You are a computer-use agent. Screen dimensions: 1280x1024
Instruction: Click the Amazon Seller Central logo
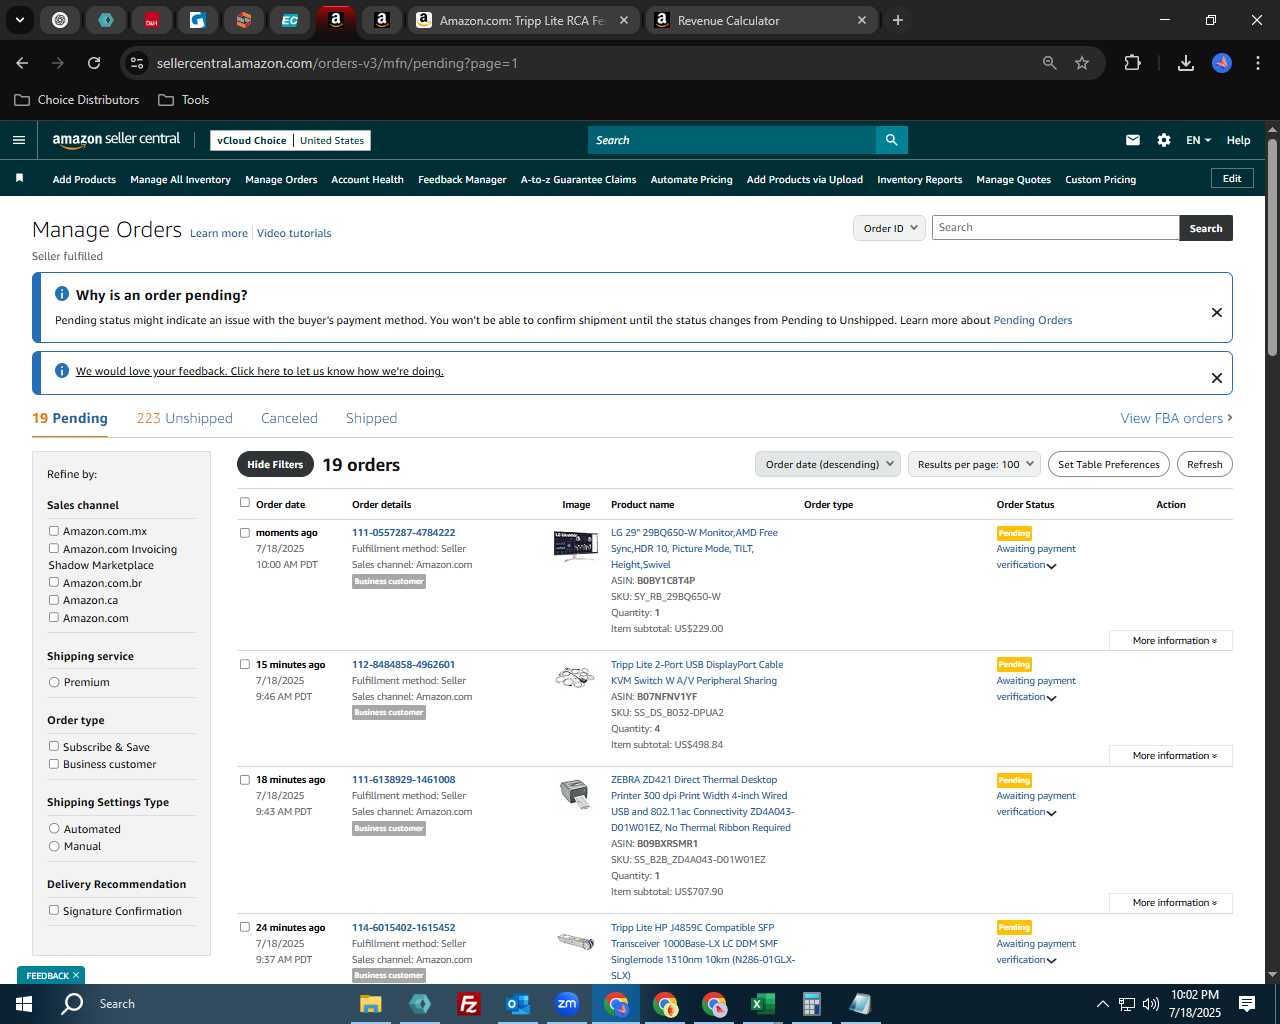116,140
